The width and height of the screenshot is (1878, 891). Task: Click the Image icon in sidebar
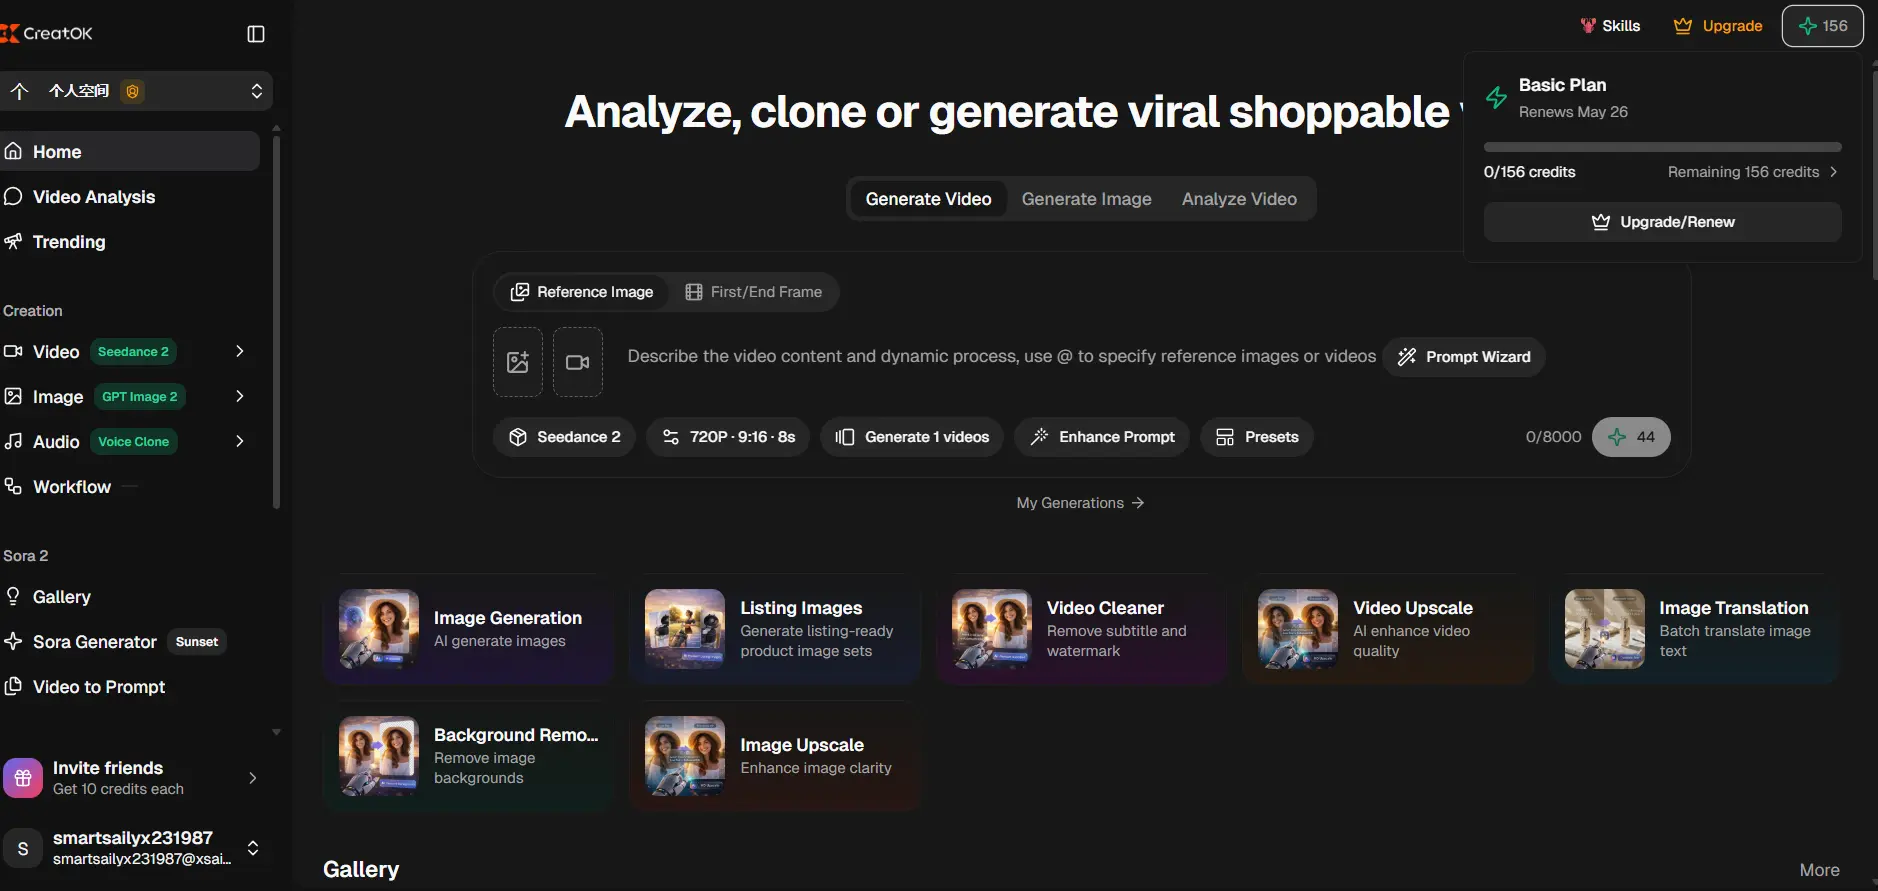click(x=13, y=396)
